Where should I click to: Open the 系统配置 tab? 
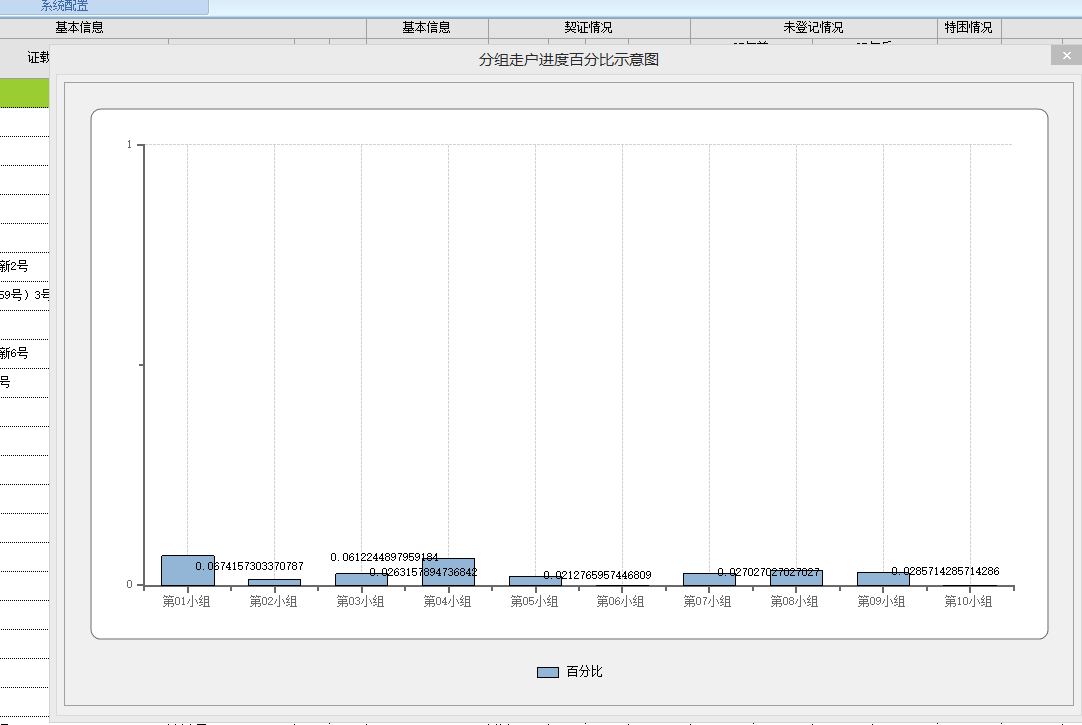64,7
